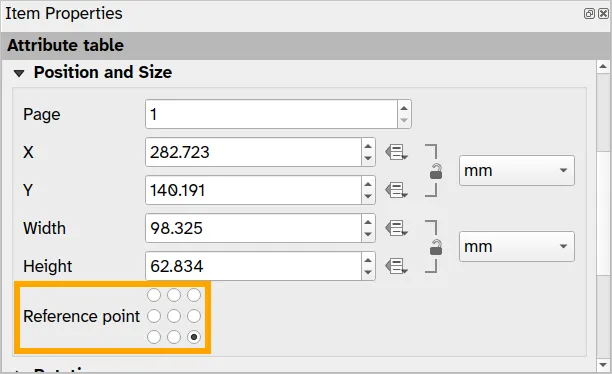The width and height of the screenshot is (612, 374).
Task: Click the panel scrollbar down arrow
Action: [603, 365]
